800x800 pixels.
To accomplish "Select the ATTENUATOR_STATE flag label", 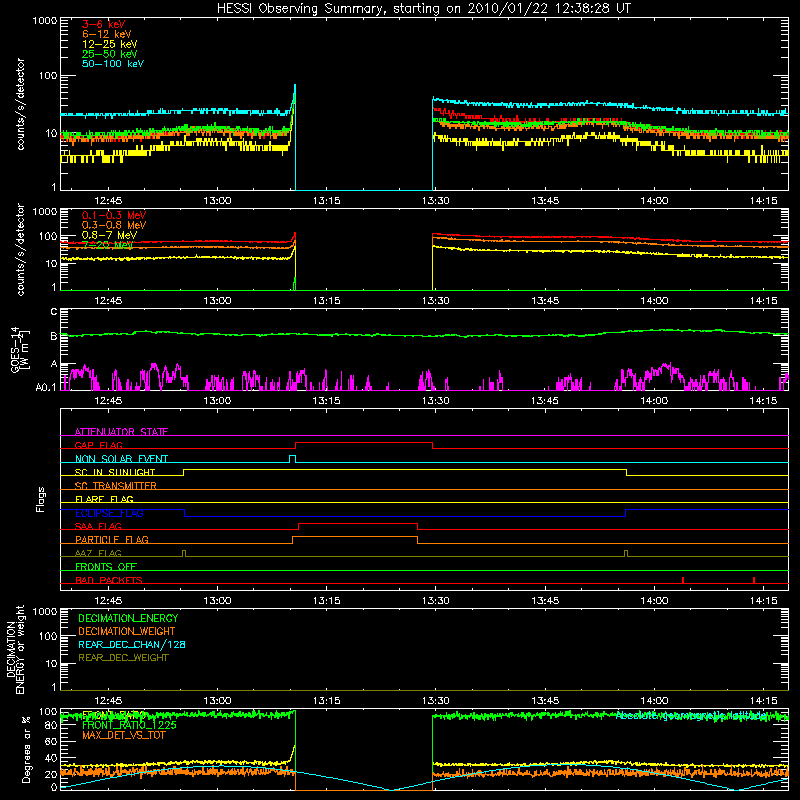I will click(121, 432).
